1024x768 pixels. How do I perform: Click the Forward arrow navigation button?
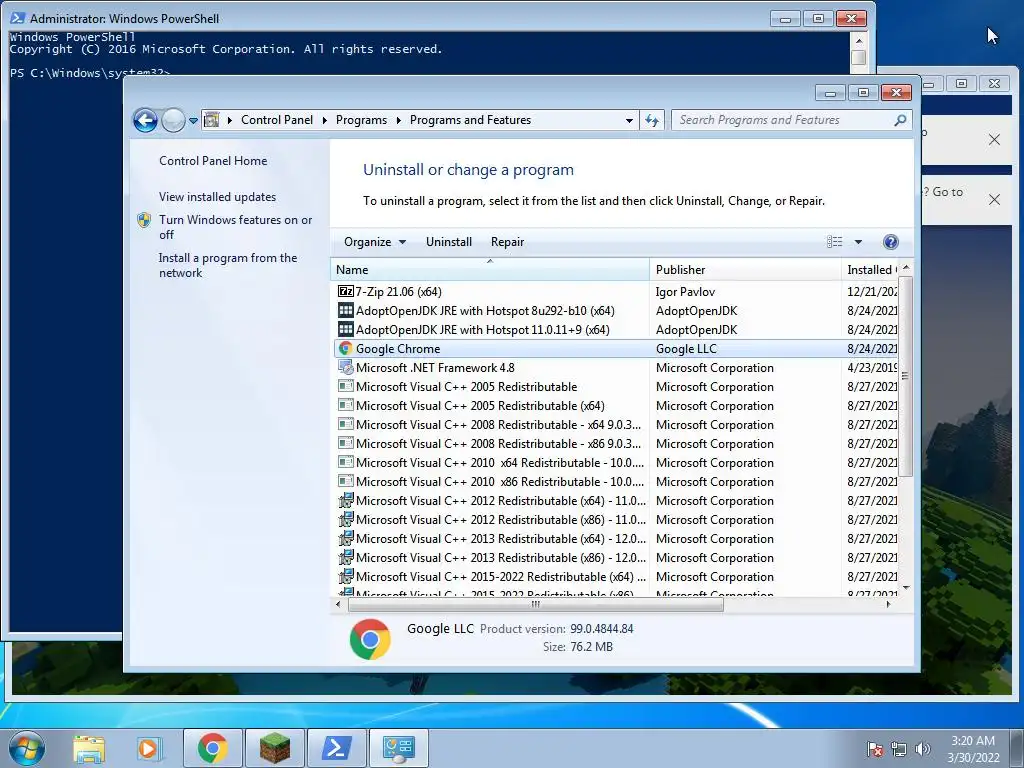click(x=173, y=120)
